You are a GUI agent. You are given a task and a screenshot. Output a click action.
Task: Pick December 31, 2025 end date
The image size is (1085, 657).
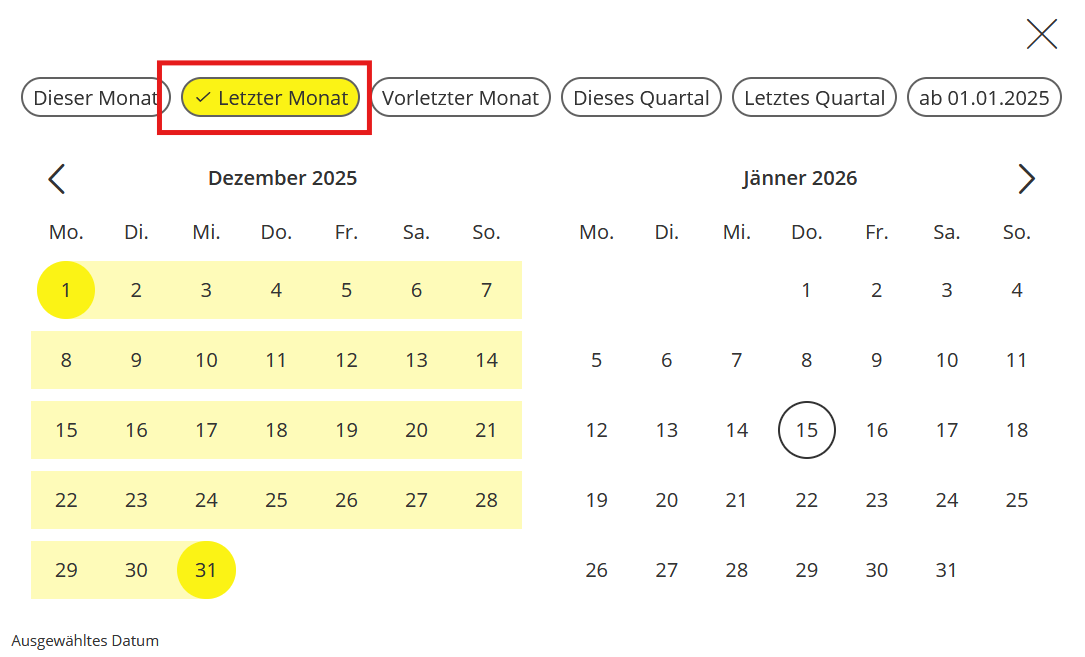click(206, 571)
